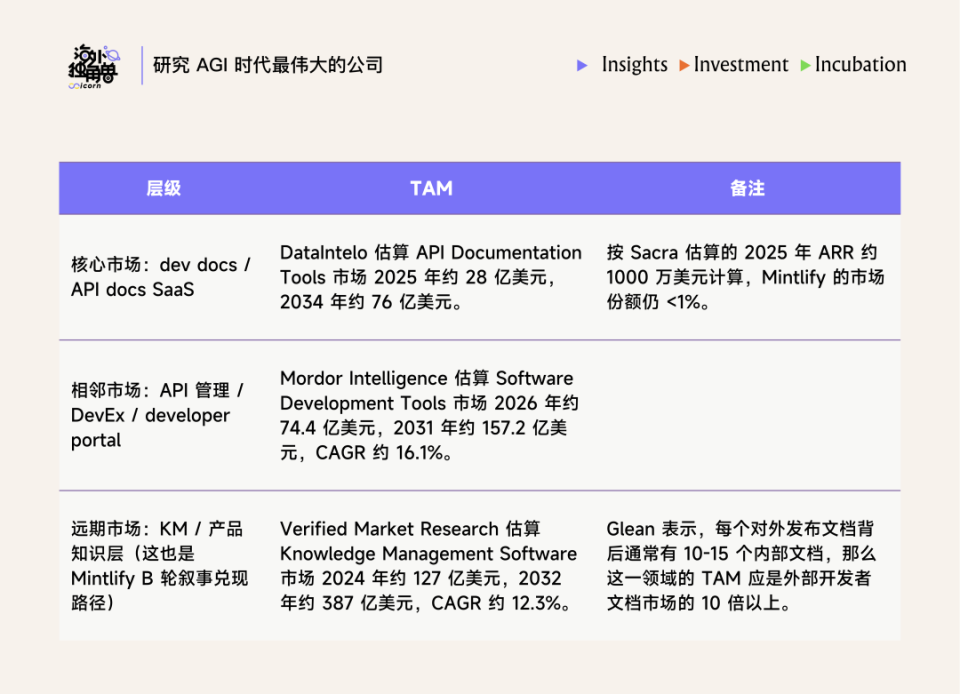Viewport: 960px width, 694px height.
Task: Select the DataIntelo API Documentation Tools cell
Action: pos(430,277)
